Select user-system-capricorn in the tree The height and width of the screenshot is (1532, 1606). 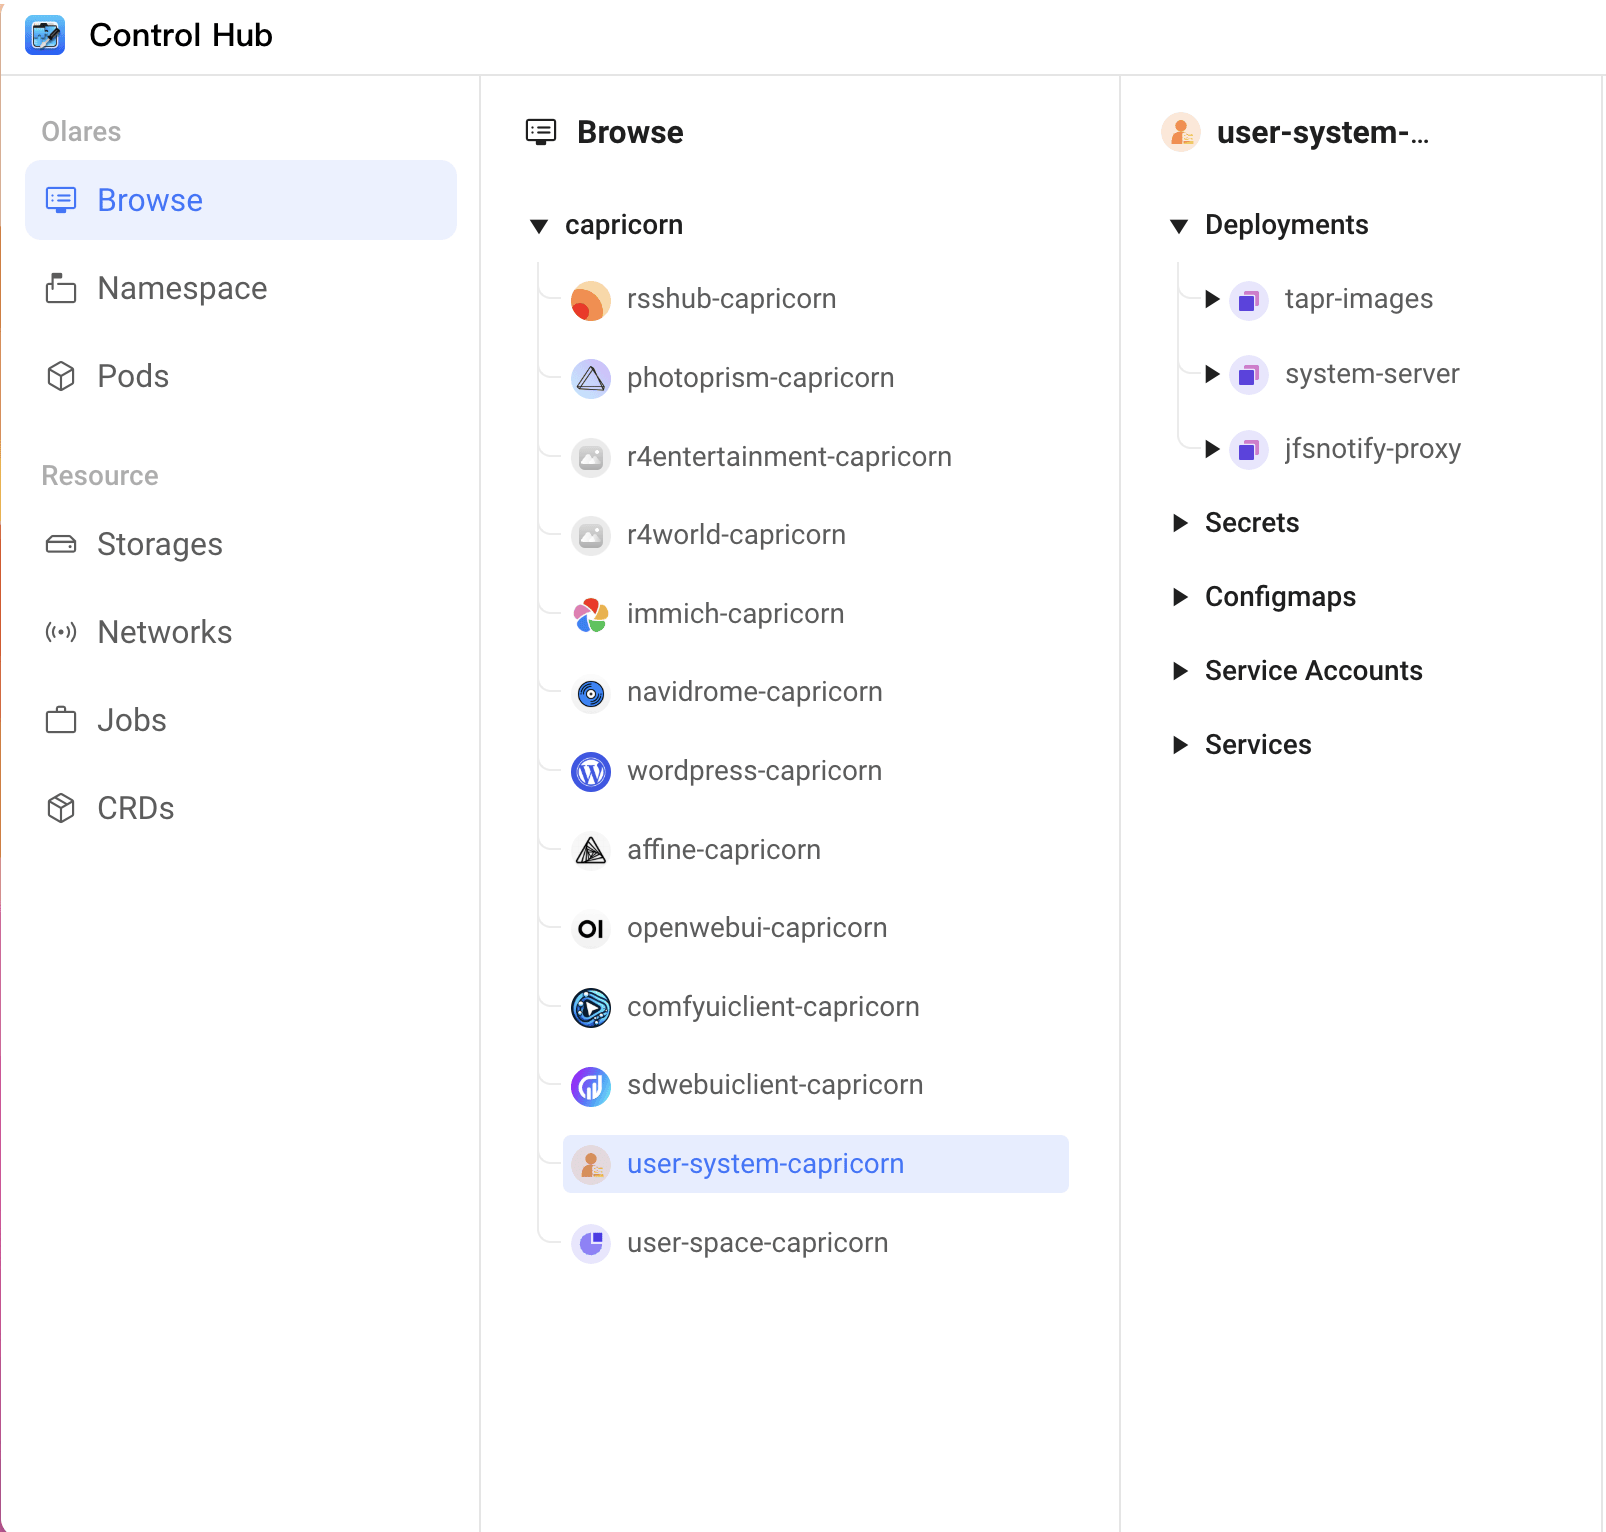click(x=765, y=1163)
